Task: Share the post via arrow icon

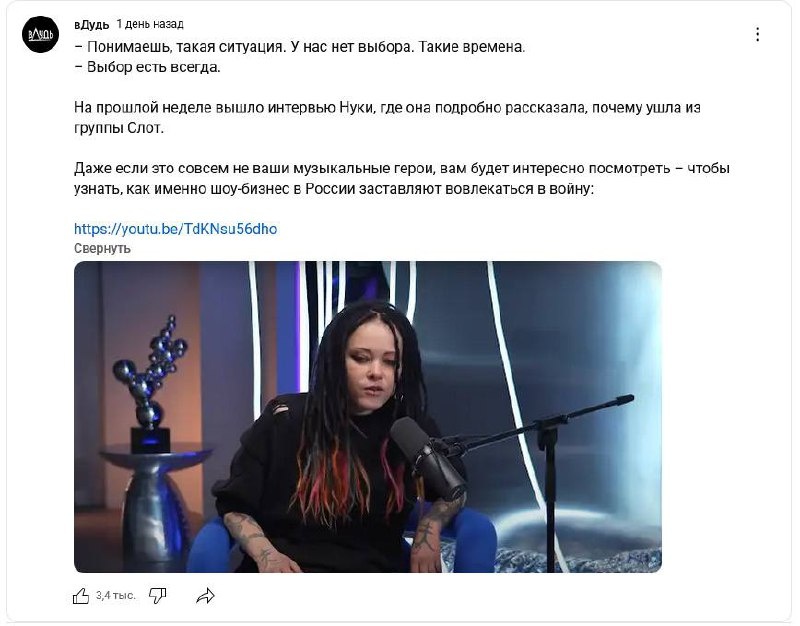Action: 205,595
